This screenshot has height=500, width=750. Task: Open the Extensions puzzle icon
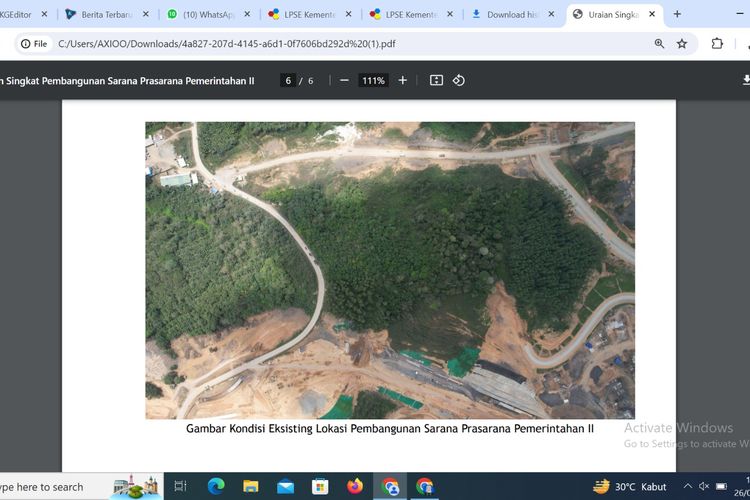tap(717, 44)
